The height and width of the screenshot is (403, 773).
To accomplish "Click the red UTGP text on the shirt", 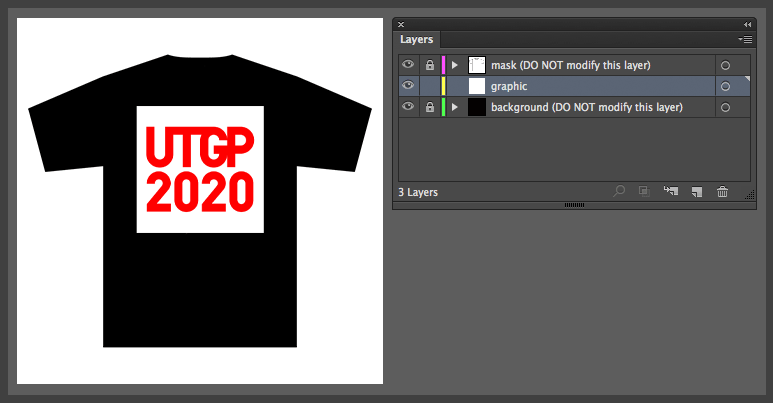I will 200,147.
